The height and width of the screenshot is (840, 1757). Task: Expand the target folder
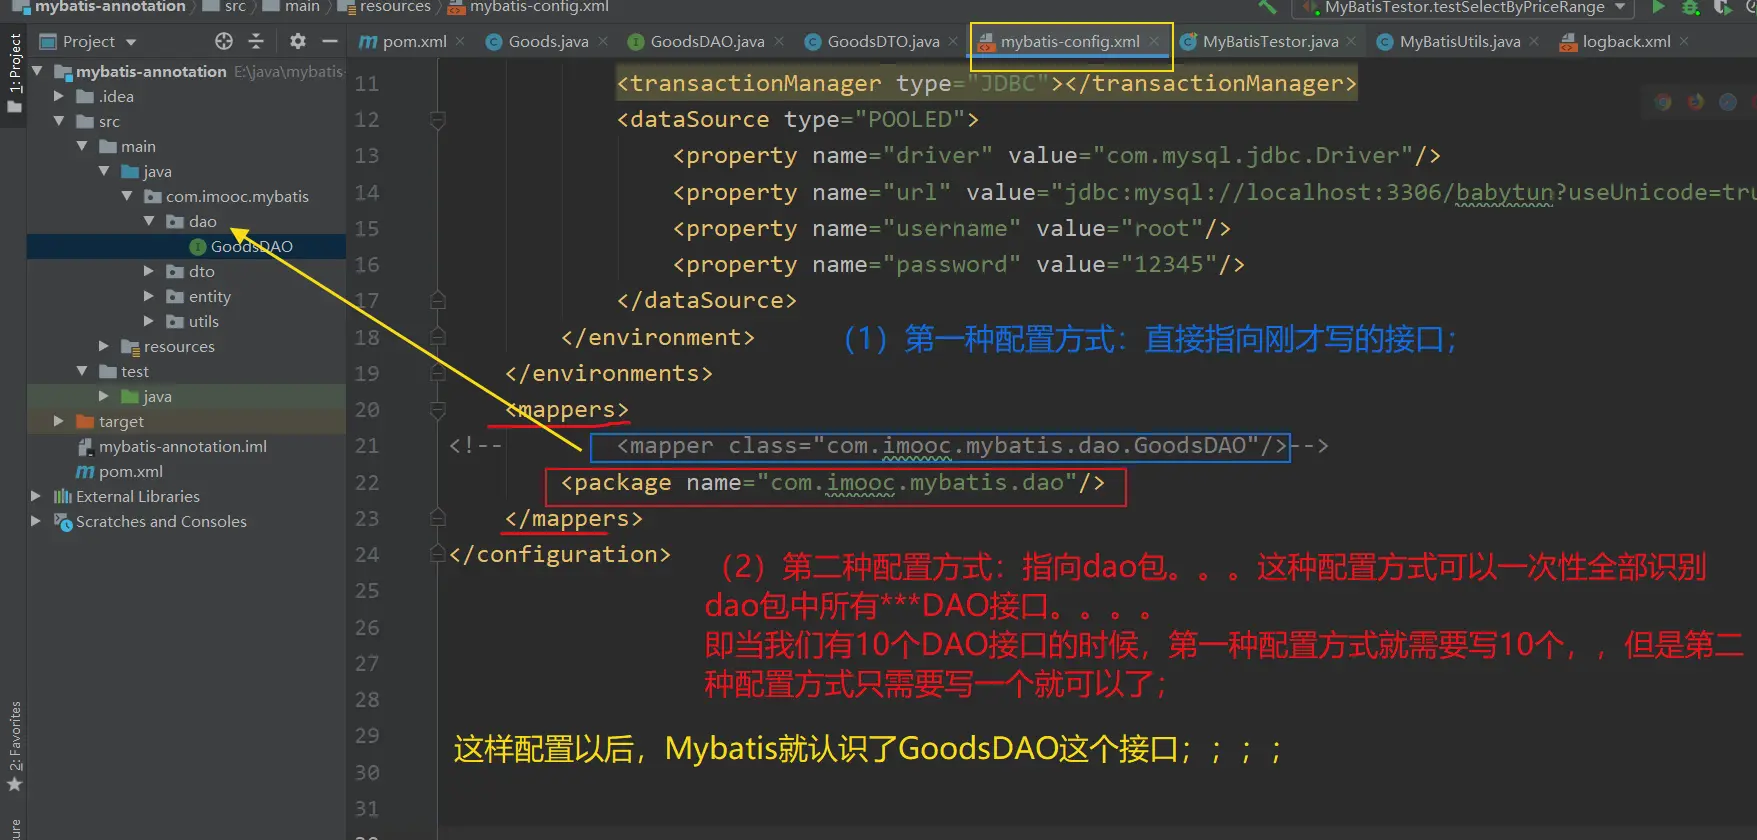coord(59,421)
